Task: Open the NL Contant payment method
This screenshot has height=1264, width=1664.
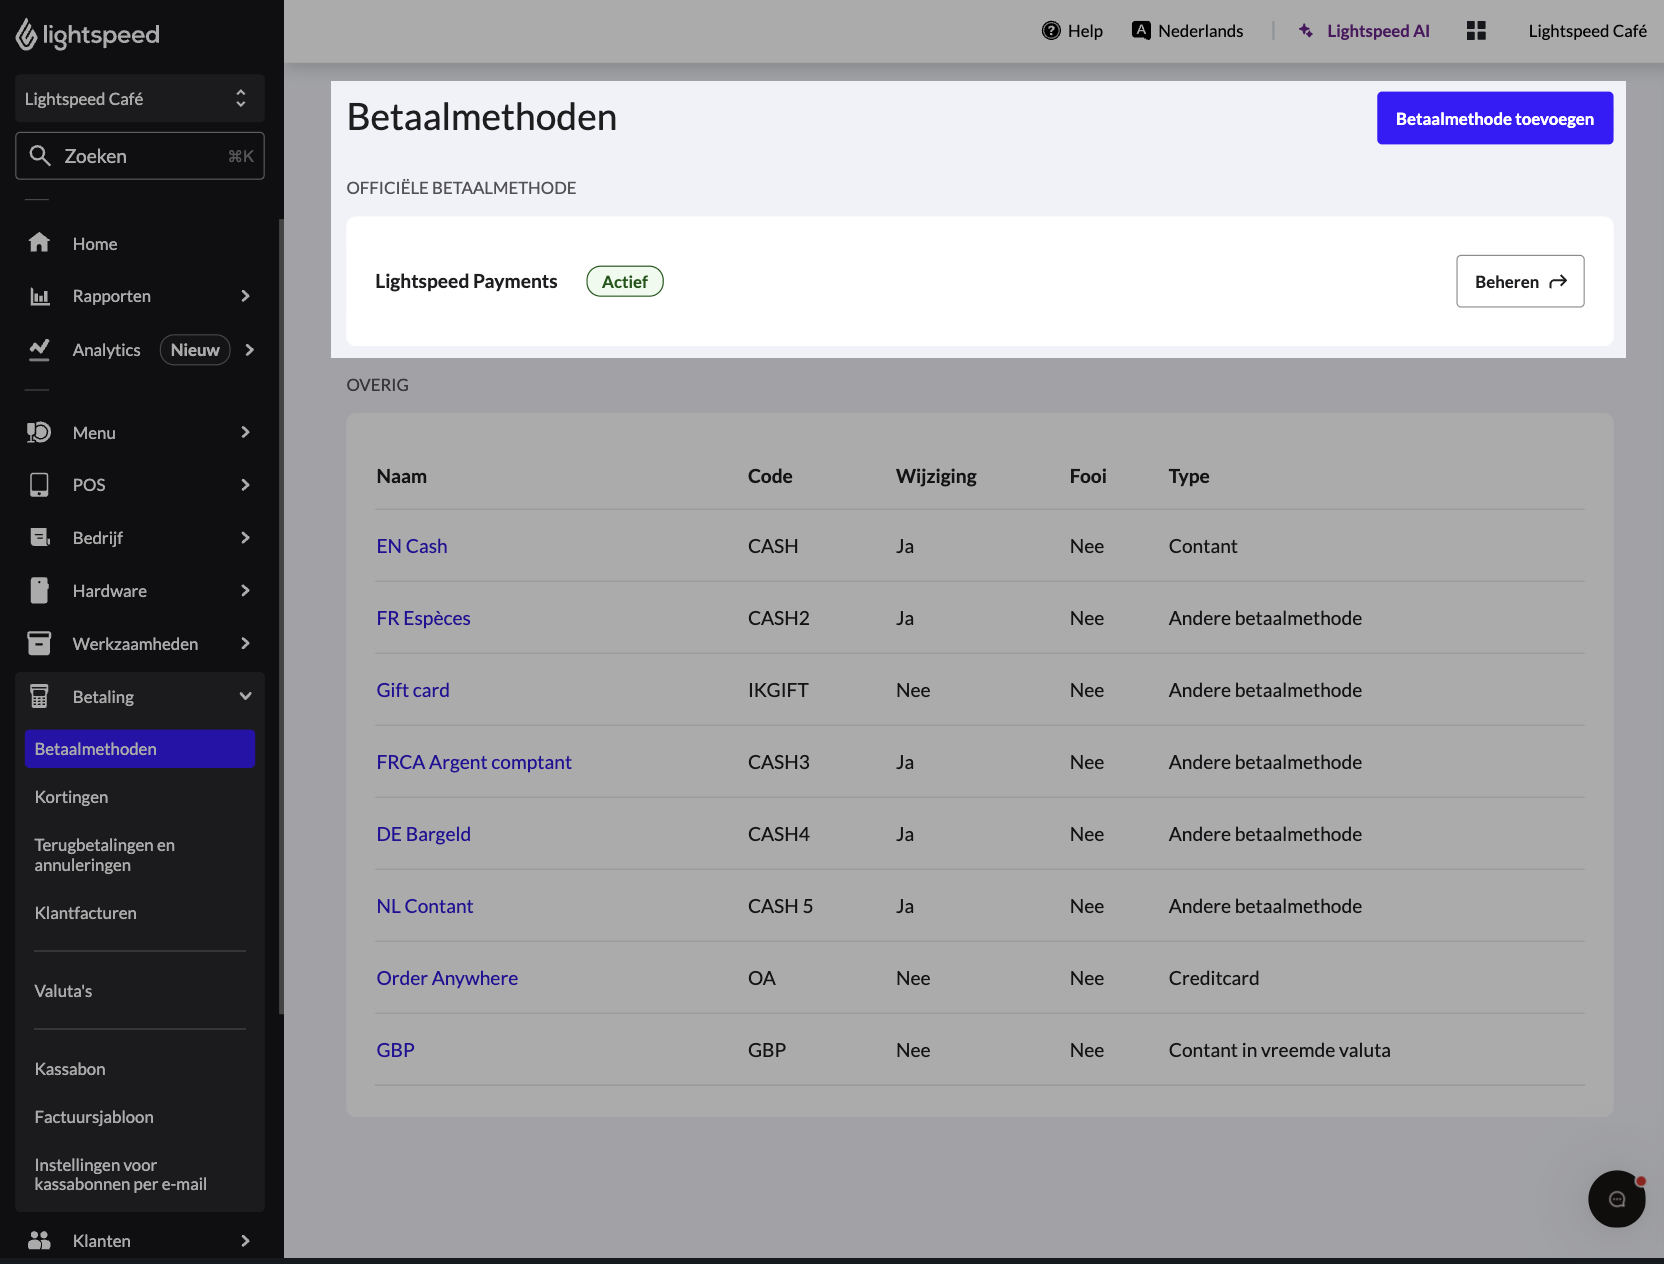Action: point(425,906)
